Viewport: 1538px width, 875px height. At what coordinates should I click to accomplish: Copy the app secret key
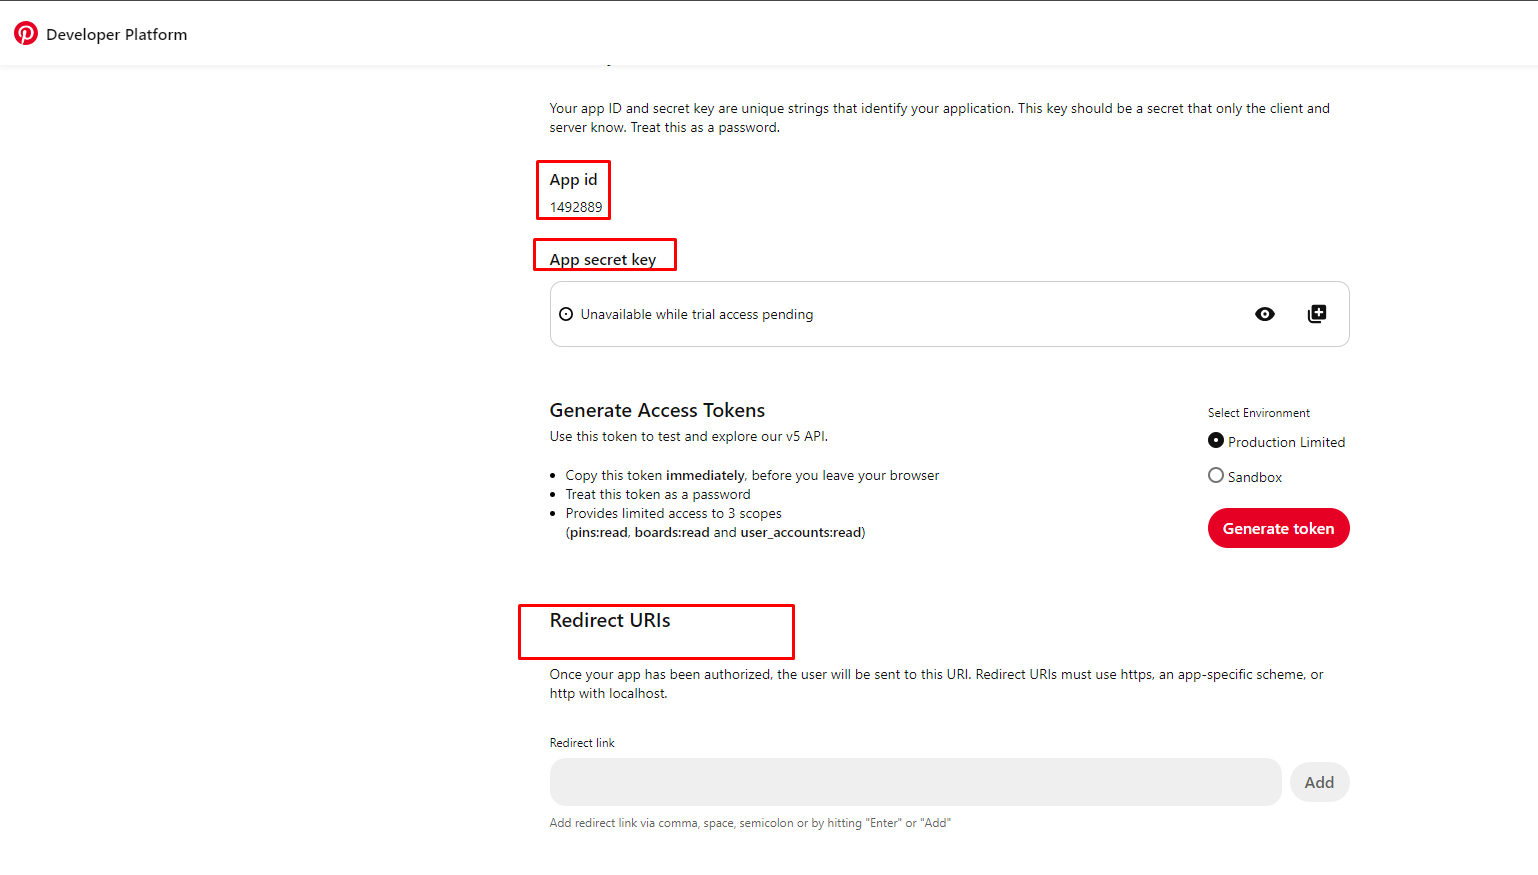click(x=1317, y=313)
